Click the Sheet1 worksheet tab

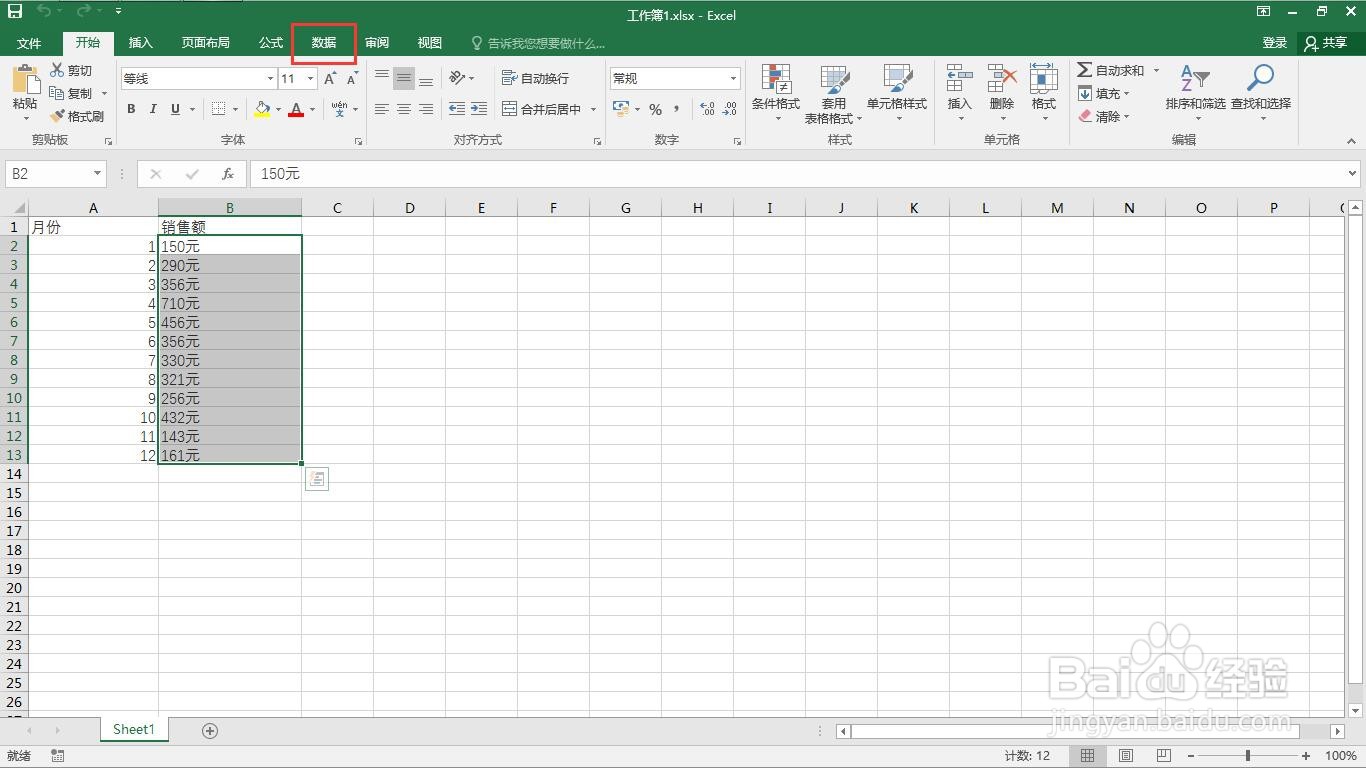coord(134,730)
